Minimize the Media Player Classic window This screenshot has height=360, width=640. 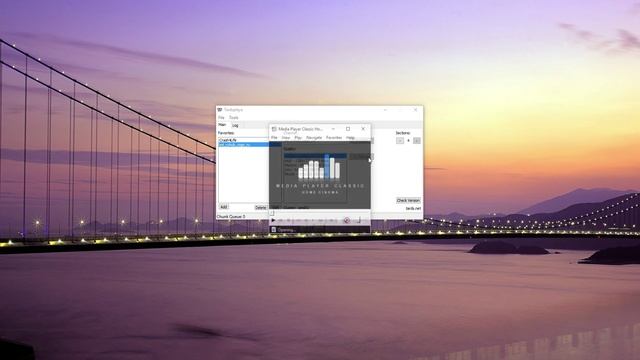333,129
